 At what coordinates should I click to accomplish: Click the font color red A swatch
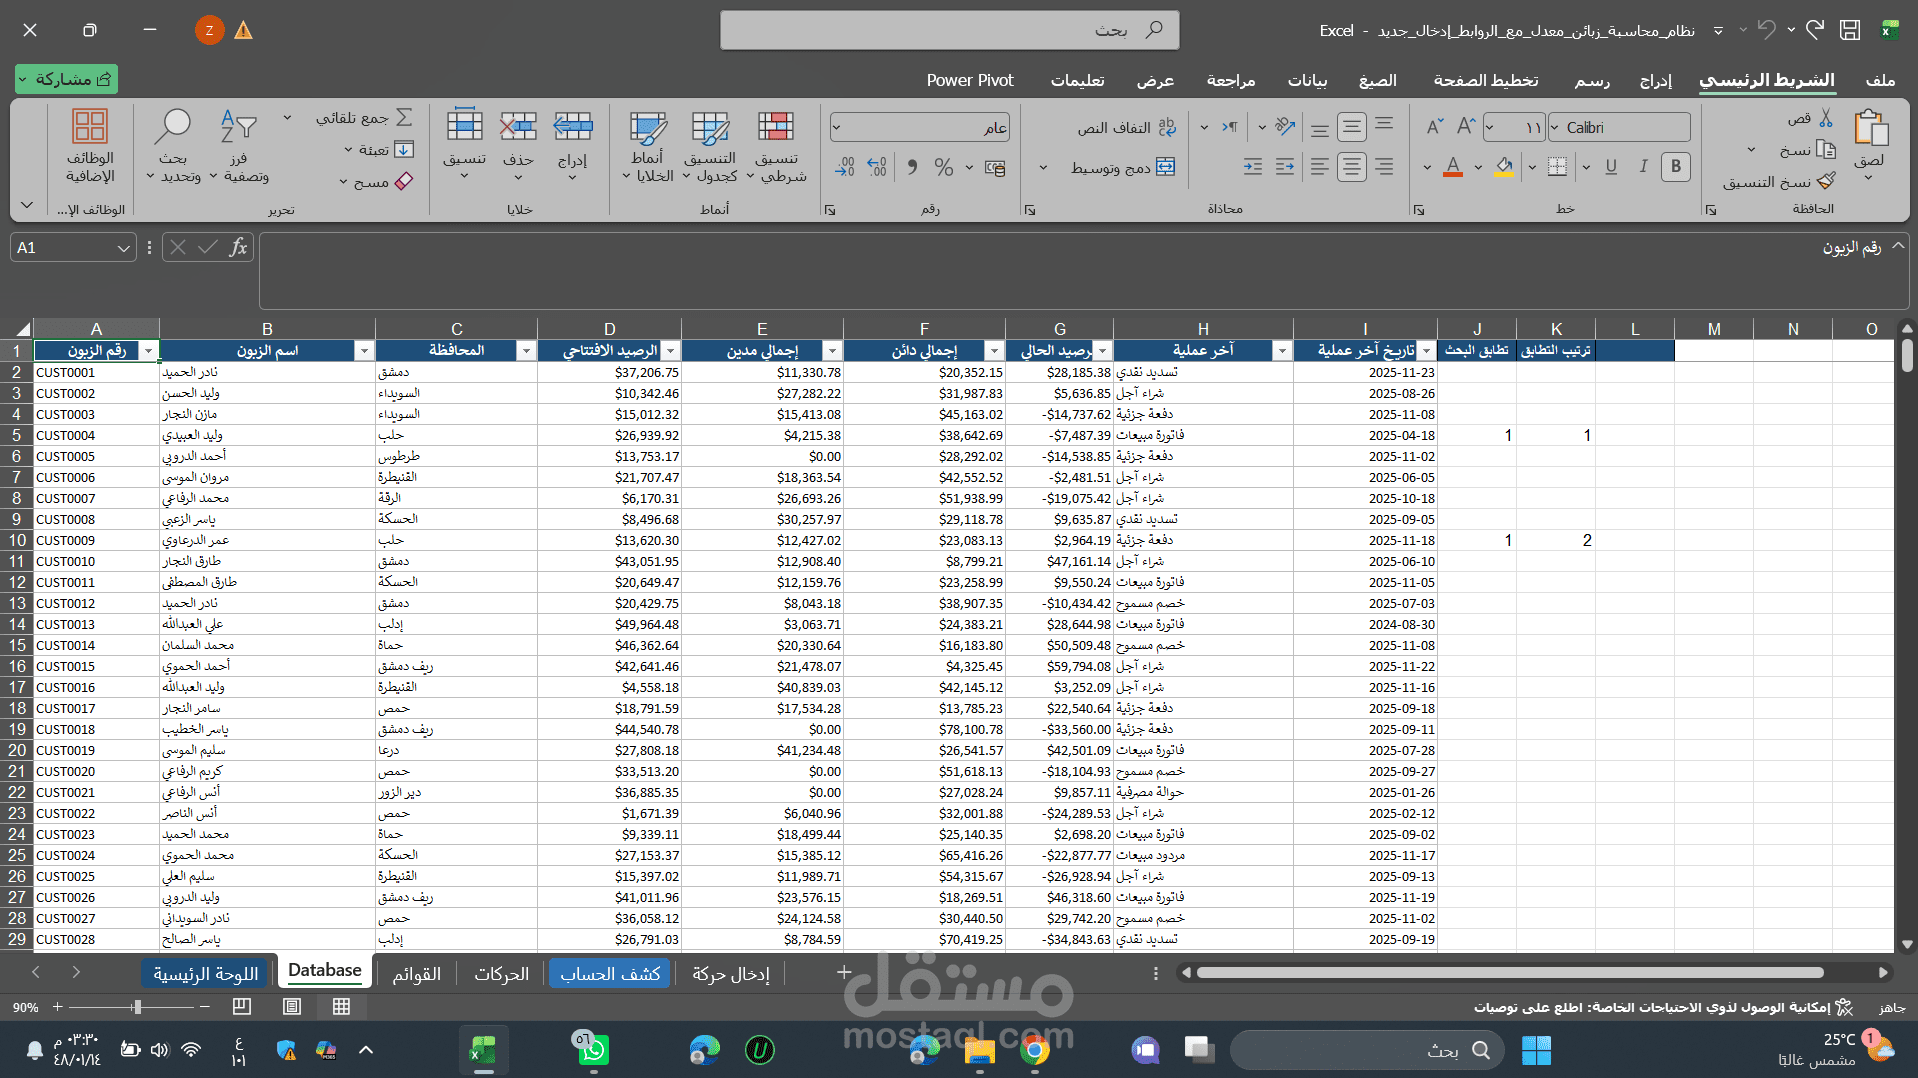[1453, 168]
